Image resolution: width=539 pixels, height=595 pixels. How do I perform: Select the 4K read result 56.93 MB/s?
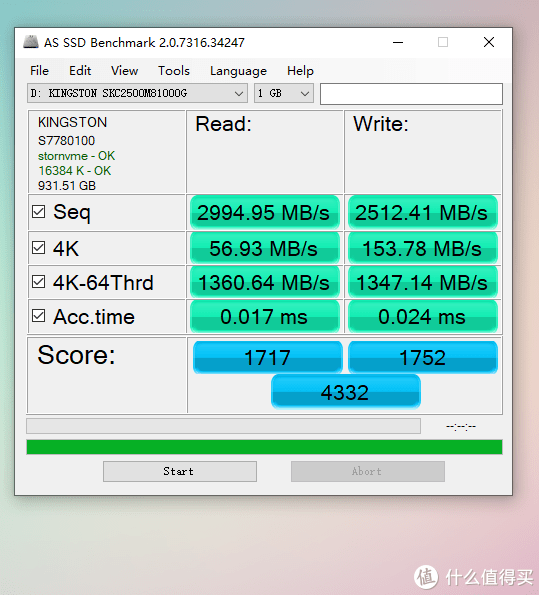coord(265,249)
